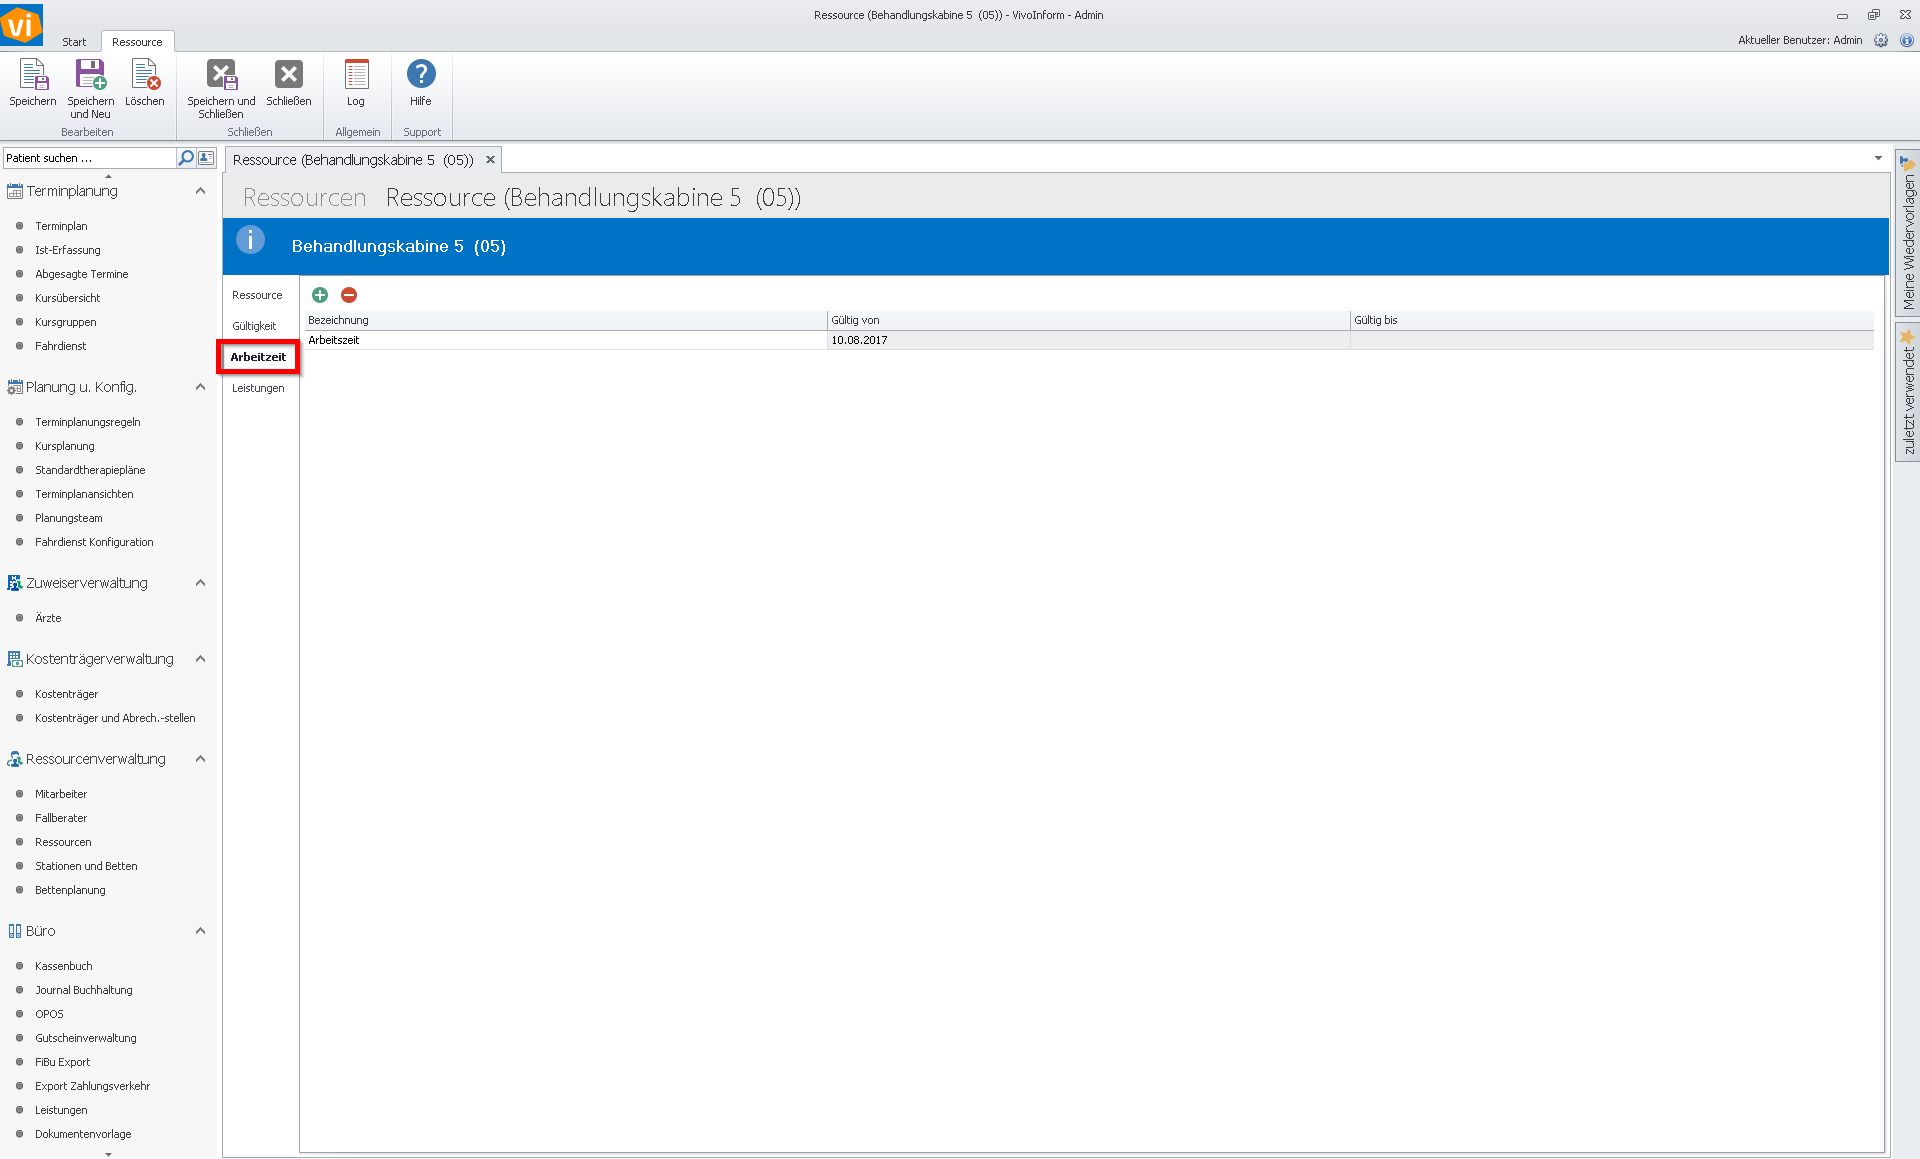Click the Patient suchen input field
This screenshot has width=1920, height=1159.
88,158
